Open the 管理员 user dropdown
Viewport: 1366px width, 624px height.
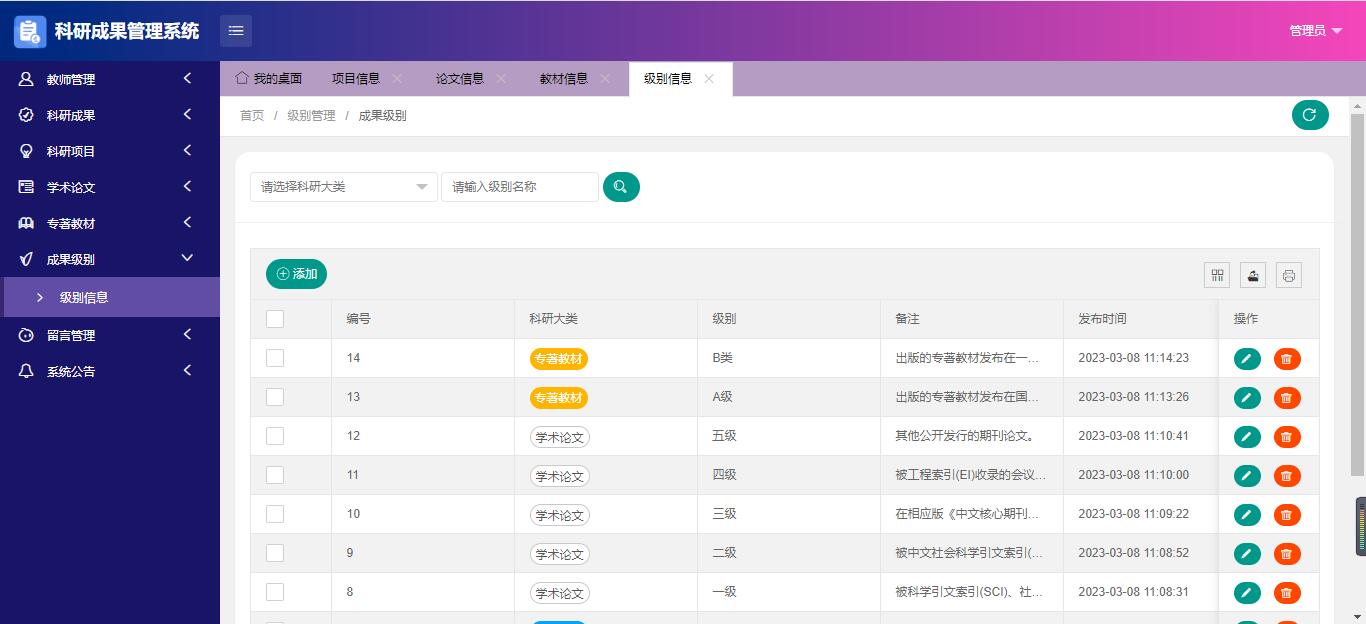(1315, 31)
